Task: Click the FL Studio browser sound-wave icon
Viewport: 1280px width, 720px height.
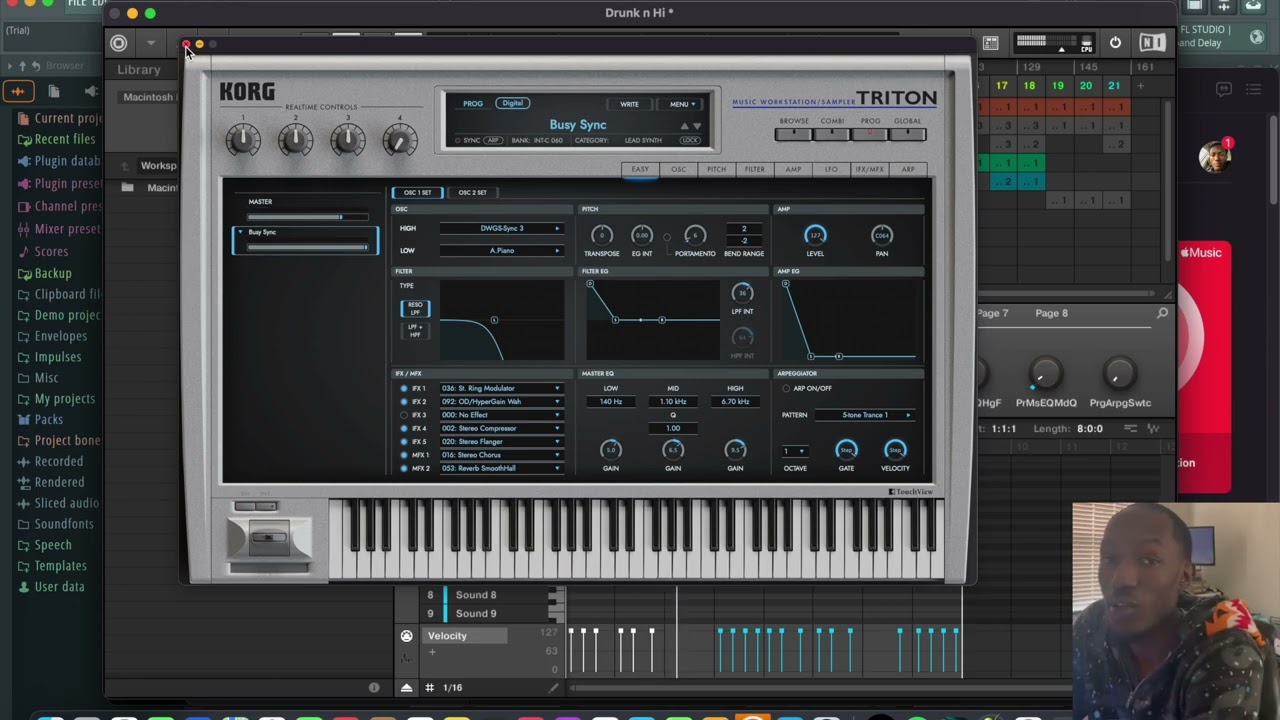Action: click(x=18, y=91)
